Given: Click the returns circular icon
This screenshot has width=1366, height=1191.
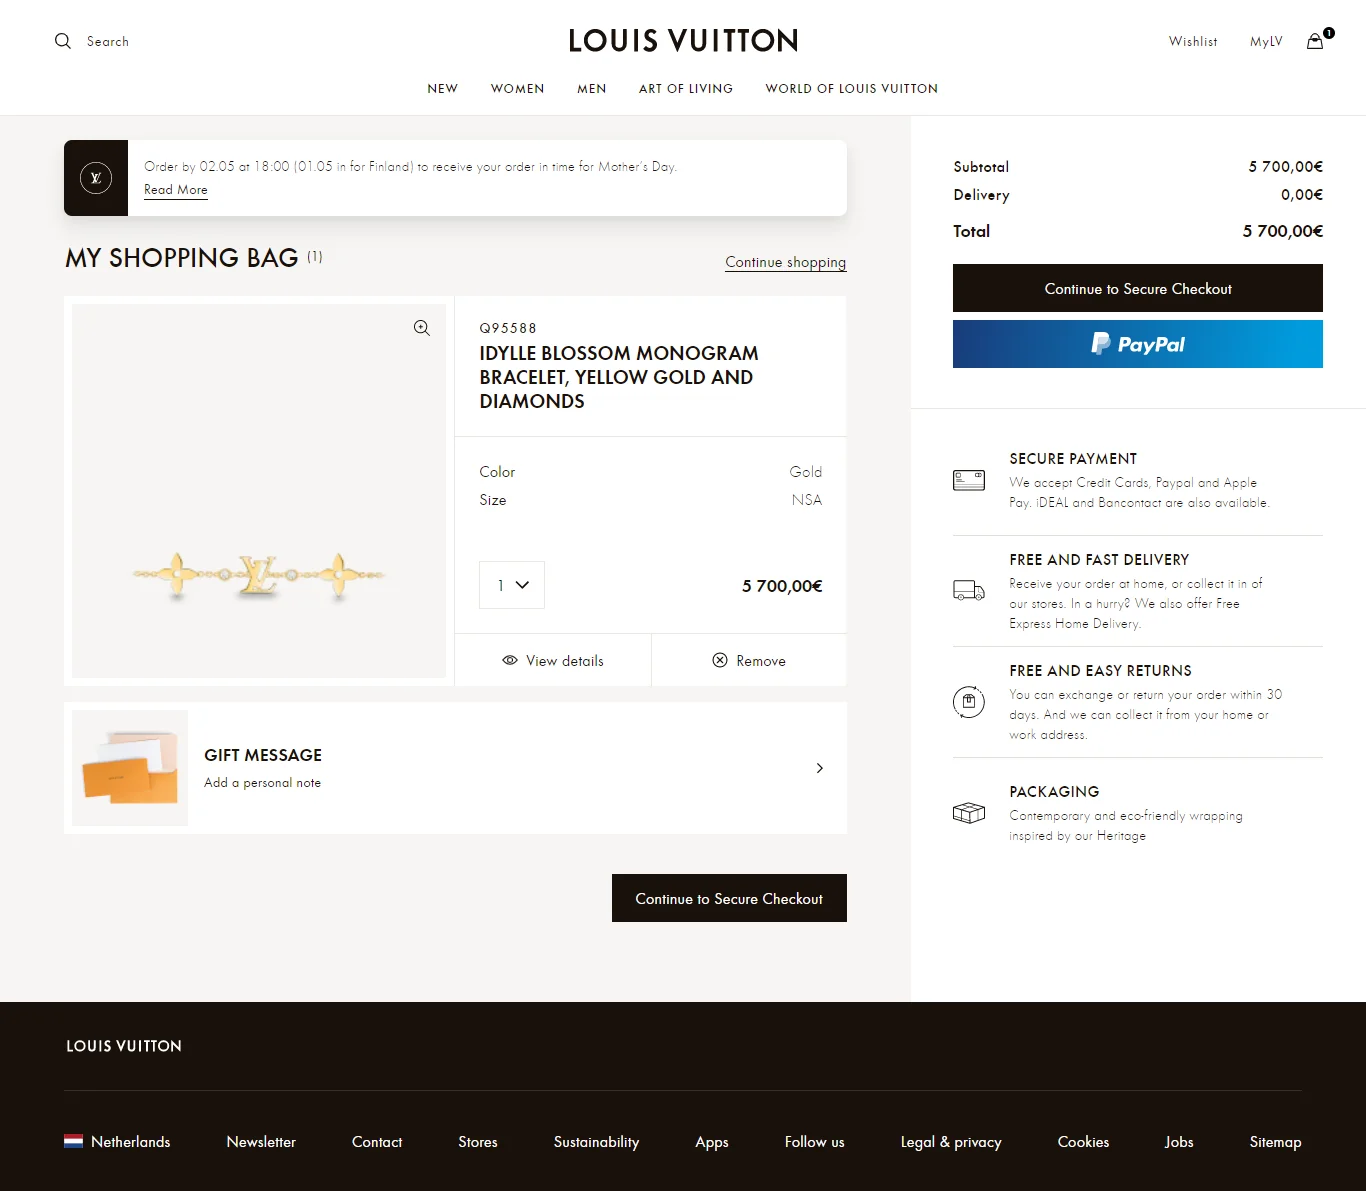Looking at the screenshot, I should click(x=969, y=702).
